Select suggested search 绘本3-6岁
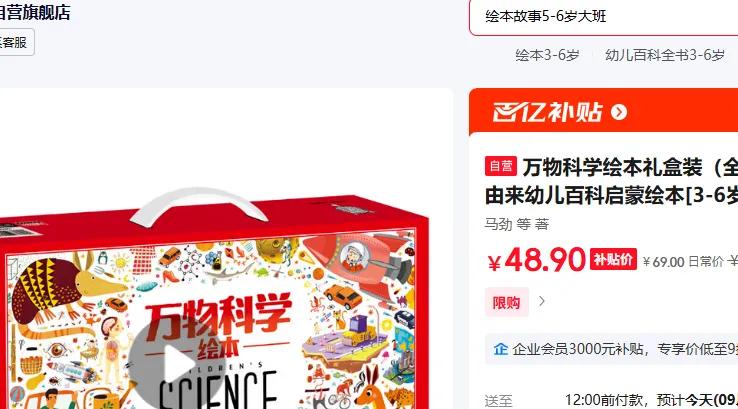The width and height of the screenshot is (738, 409). coord(547,55)
